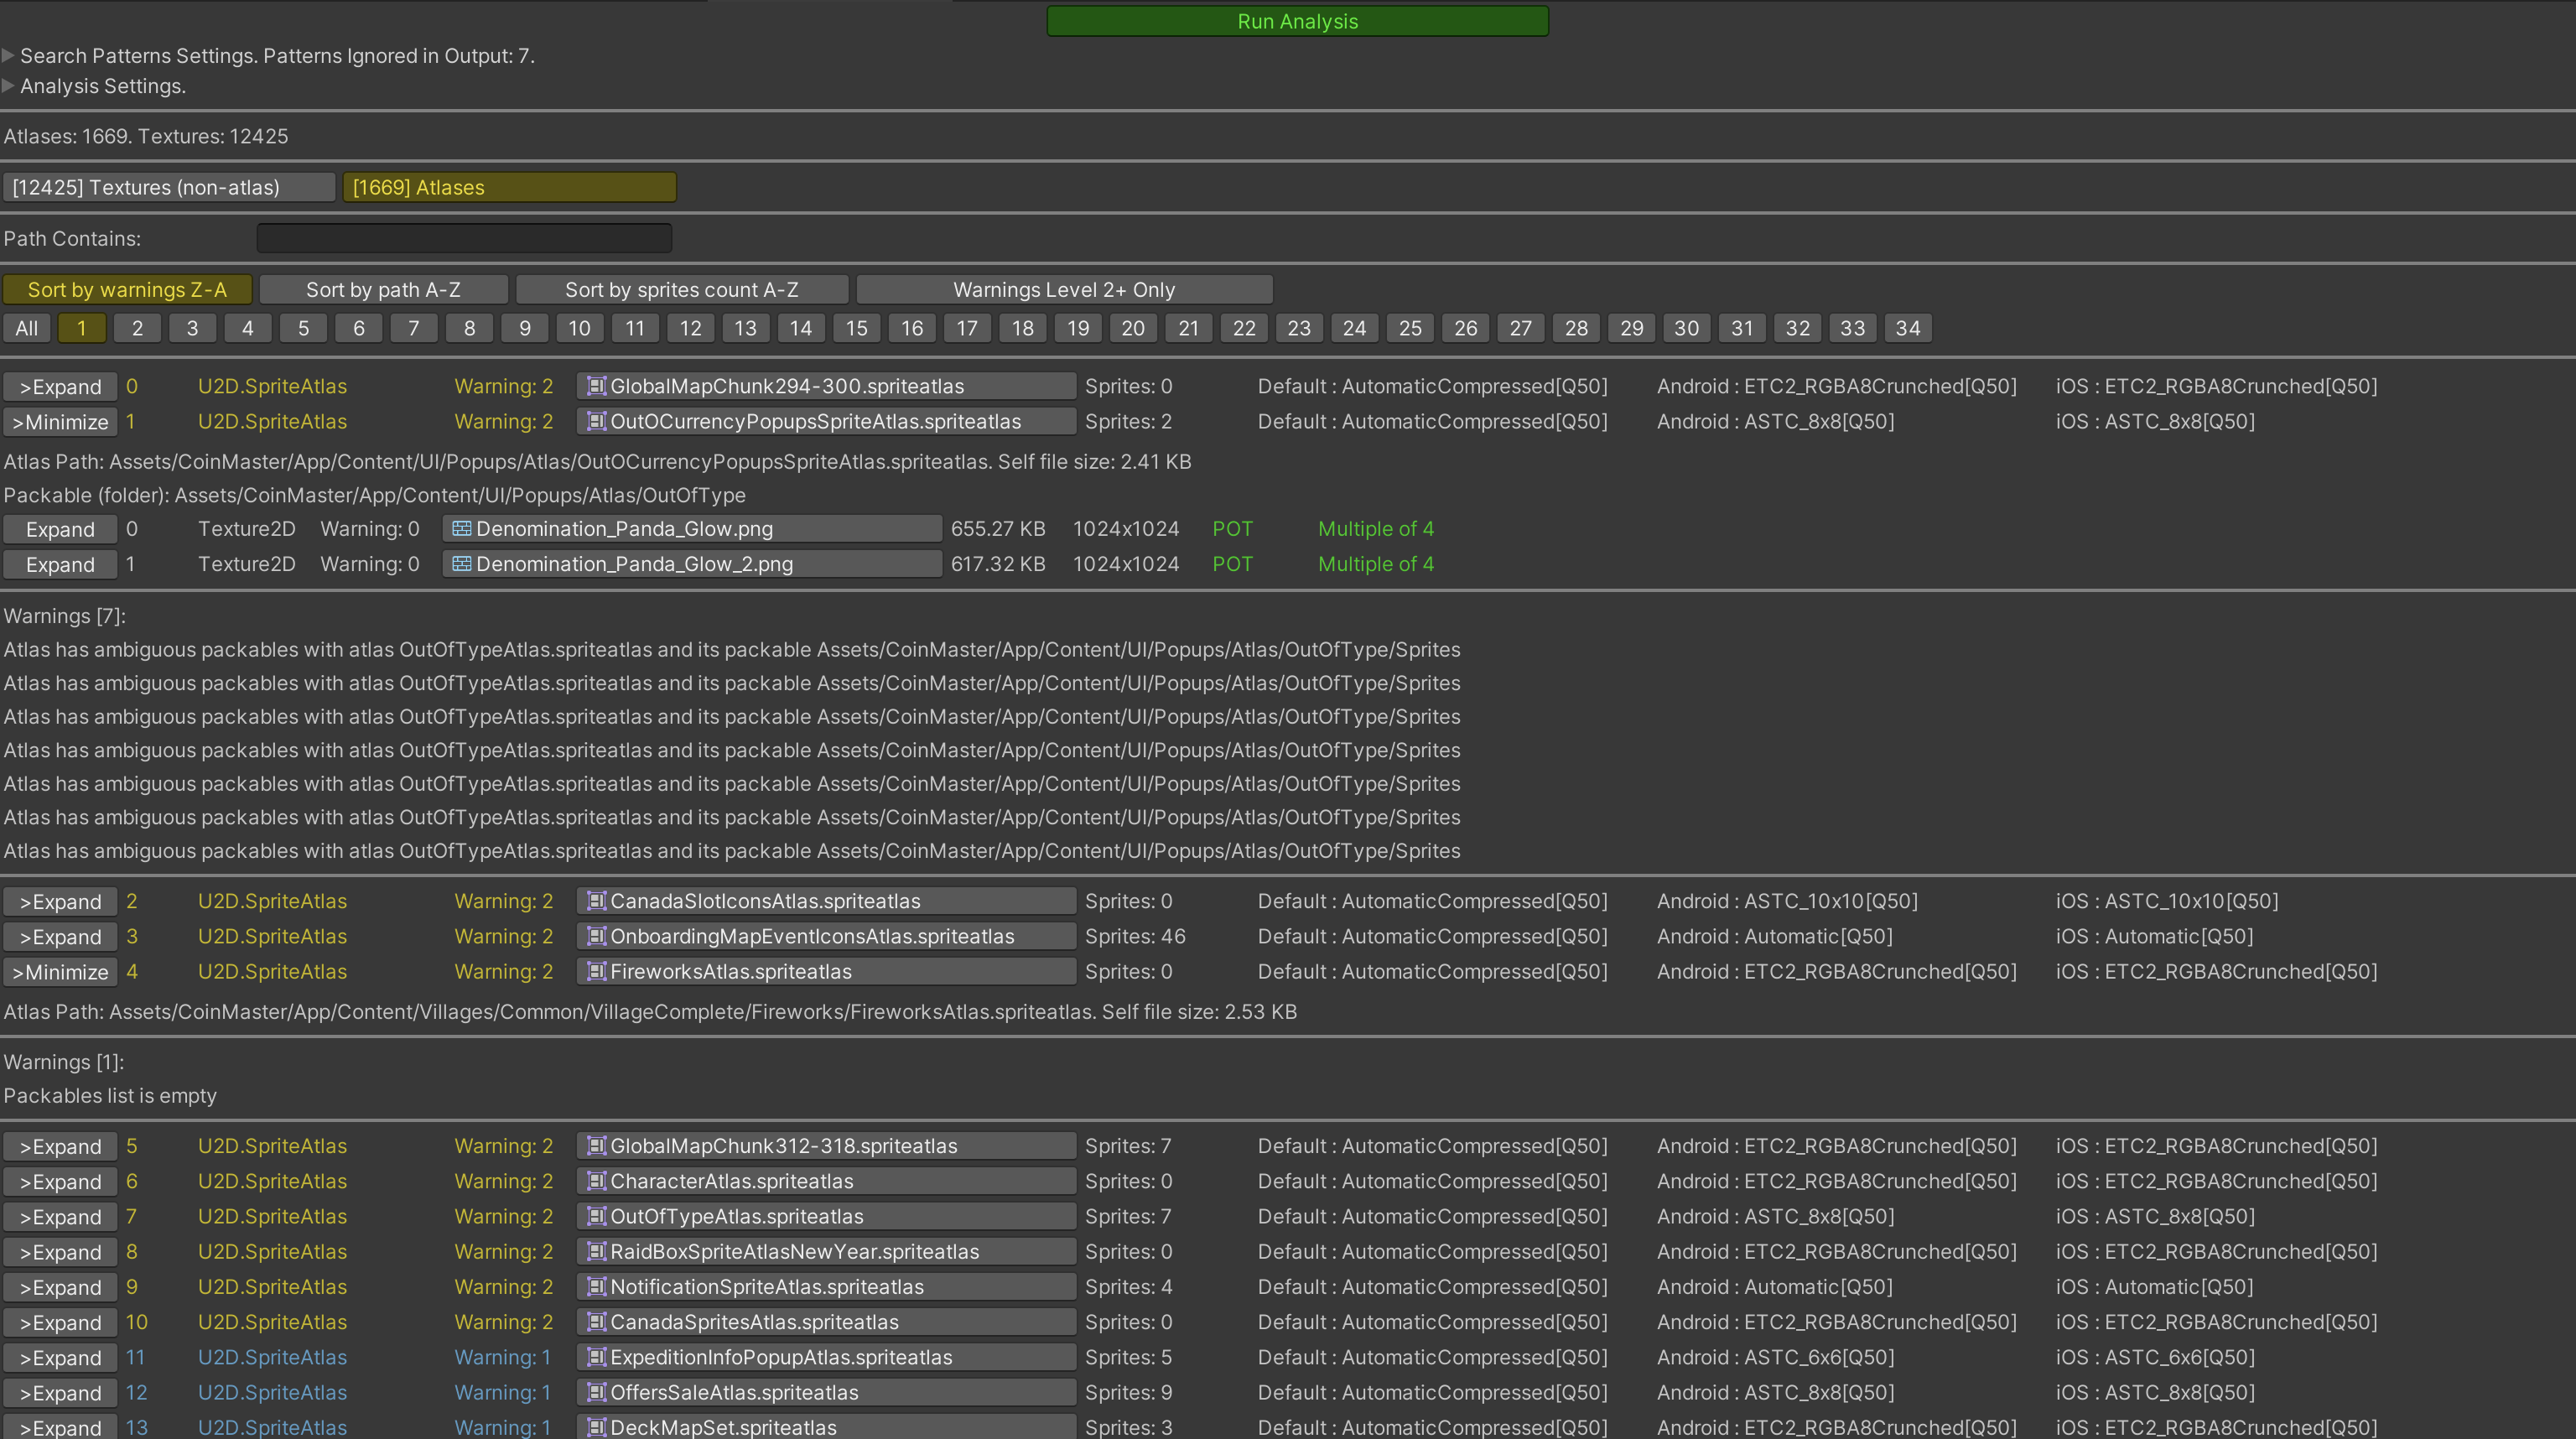The image size is (2576, 1439).
Task: Go to results page 17
Action: coord(966,329)
